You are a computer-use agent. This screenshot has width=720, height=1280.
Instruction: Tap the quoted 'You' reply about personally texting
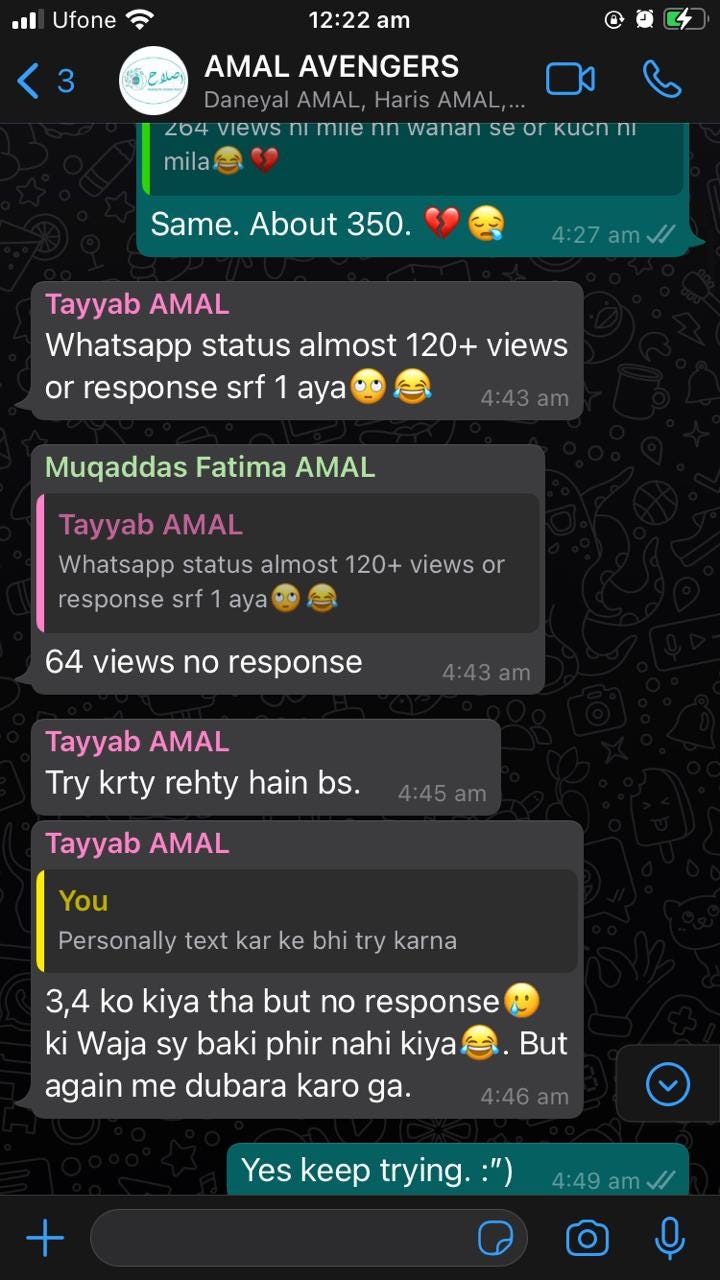[308, 921]
